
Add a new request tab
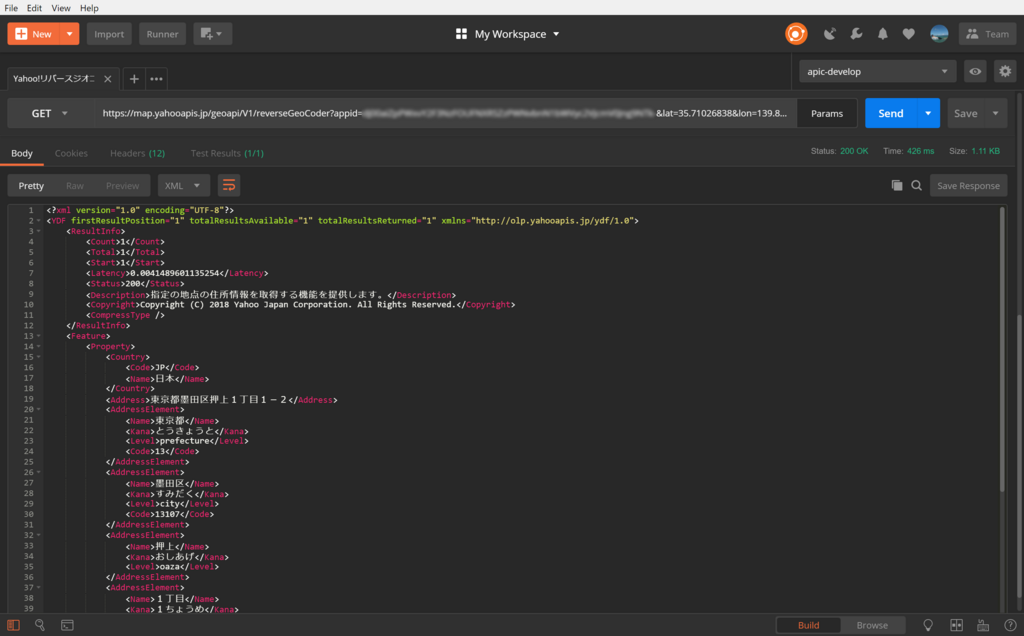134,79
